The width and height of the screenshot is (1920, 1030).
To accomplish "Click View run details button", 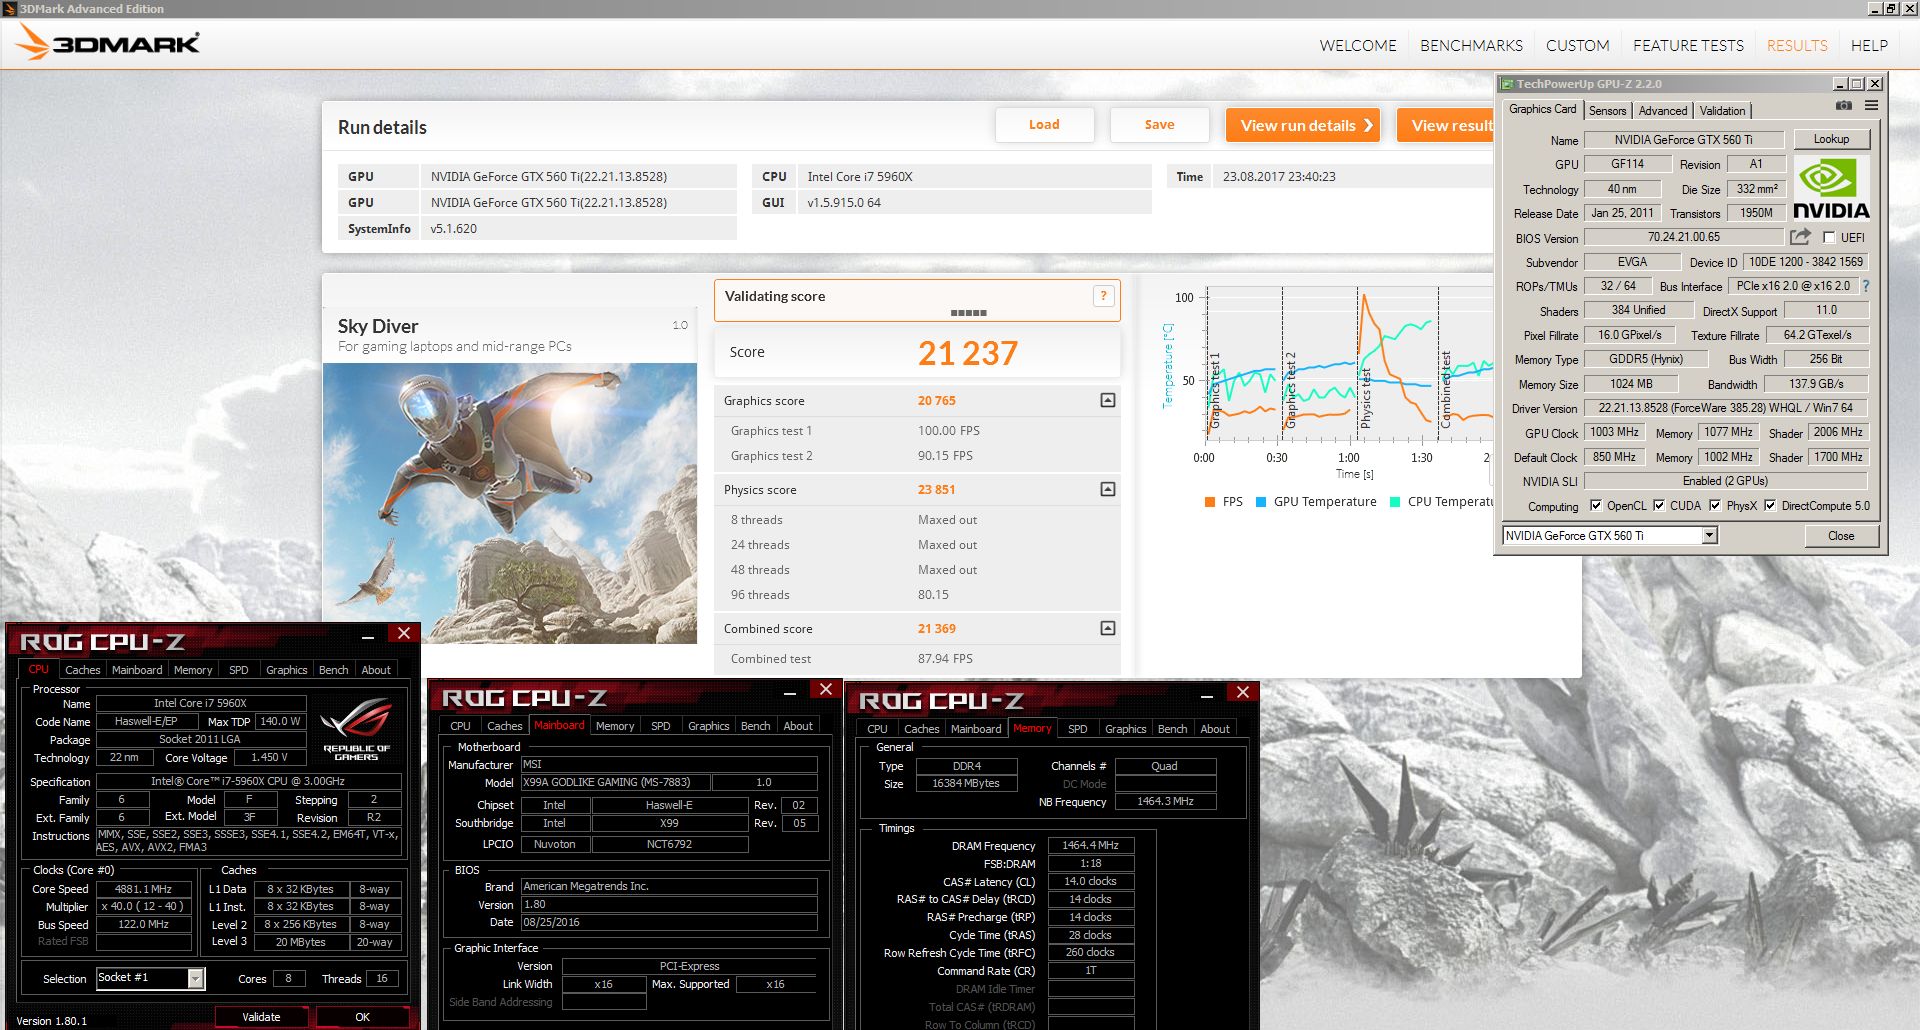I will tap(1303, 125).
